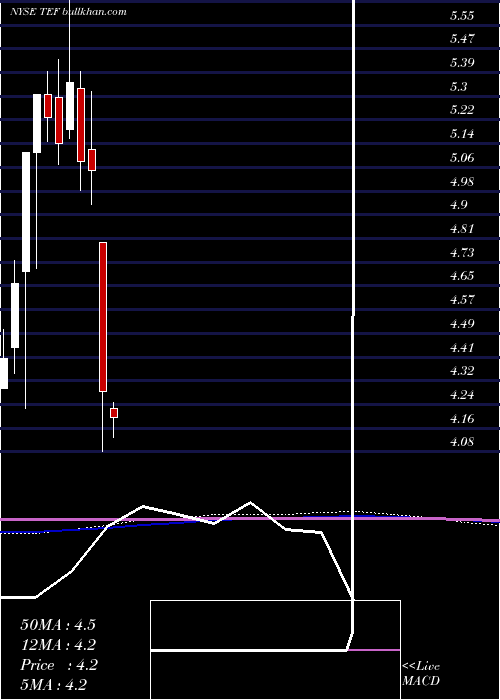500x700 pixels.
Task: Click the 4.16 price axis label
Action: coord(462,419)
